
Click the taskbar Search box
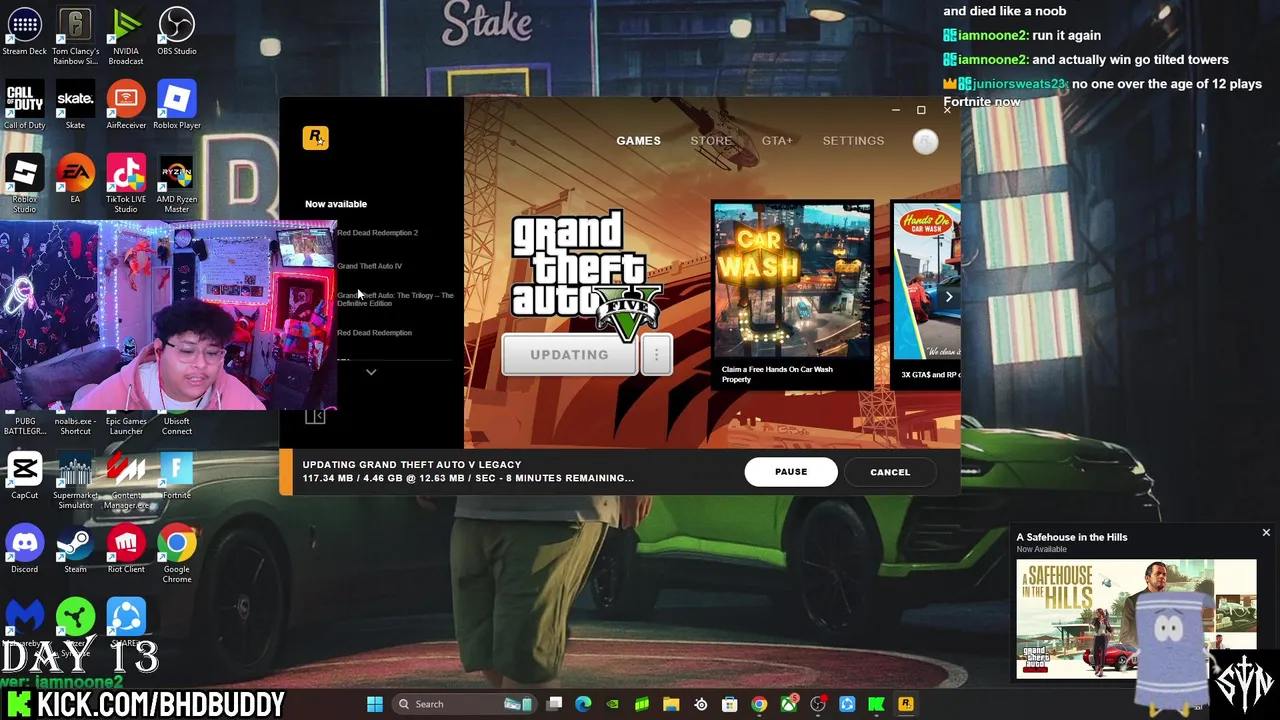coord(462,704)
